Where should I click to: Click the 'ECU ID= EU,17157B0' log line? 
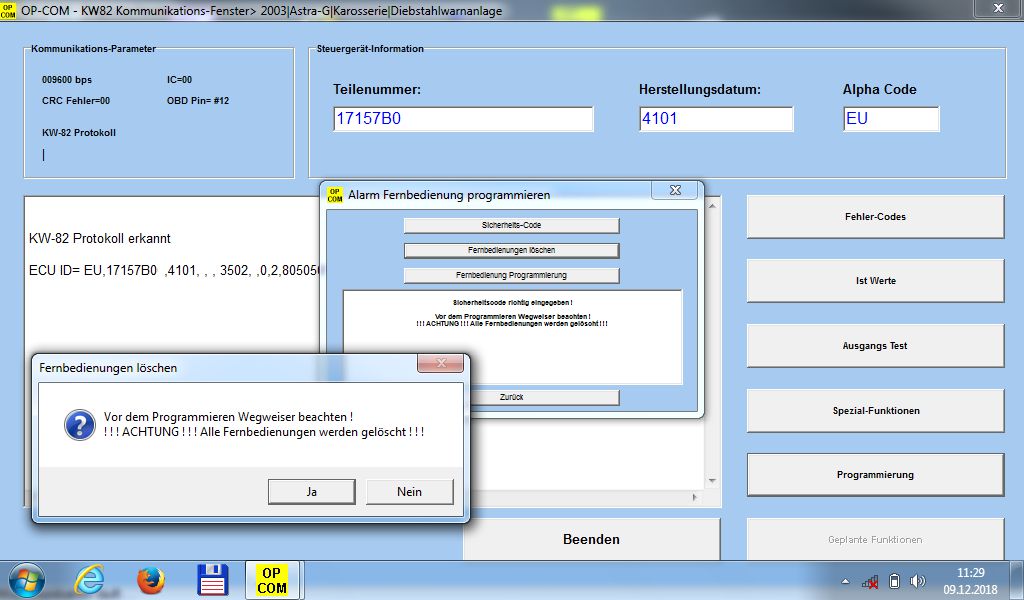point(176,270)
